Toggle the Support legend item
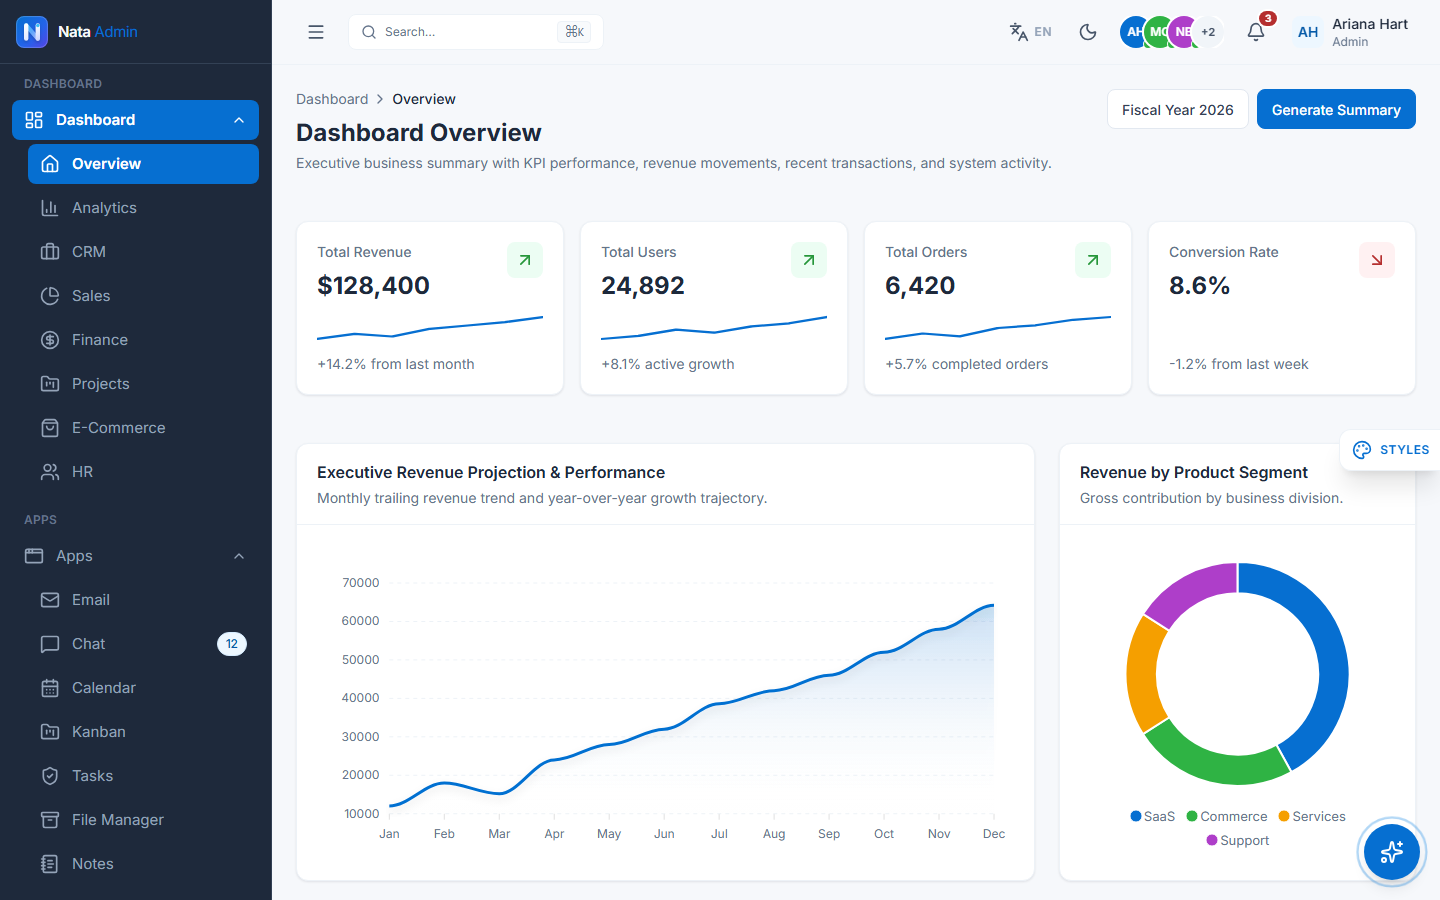1440x900 pixels. click(x=1238, y=841)
